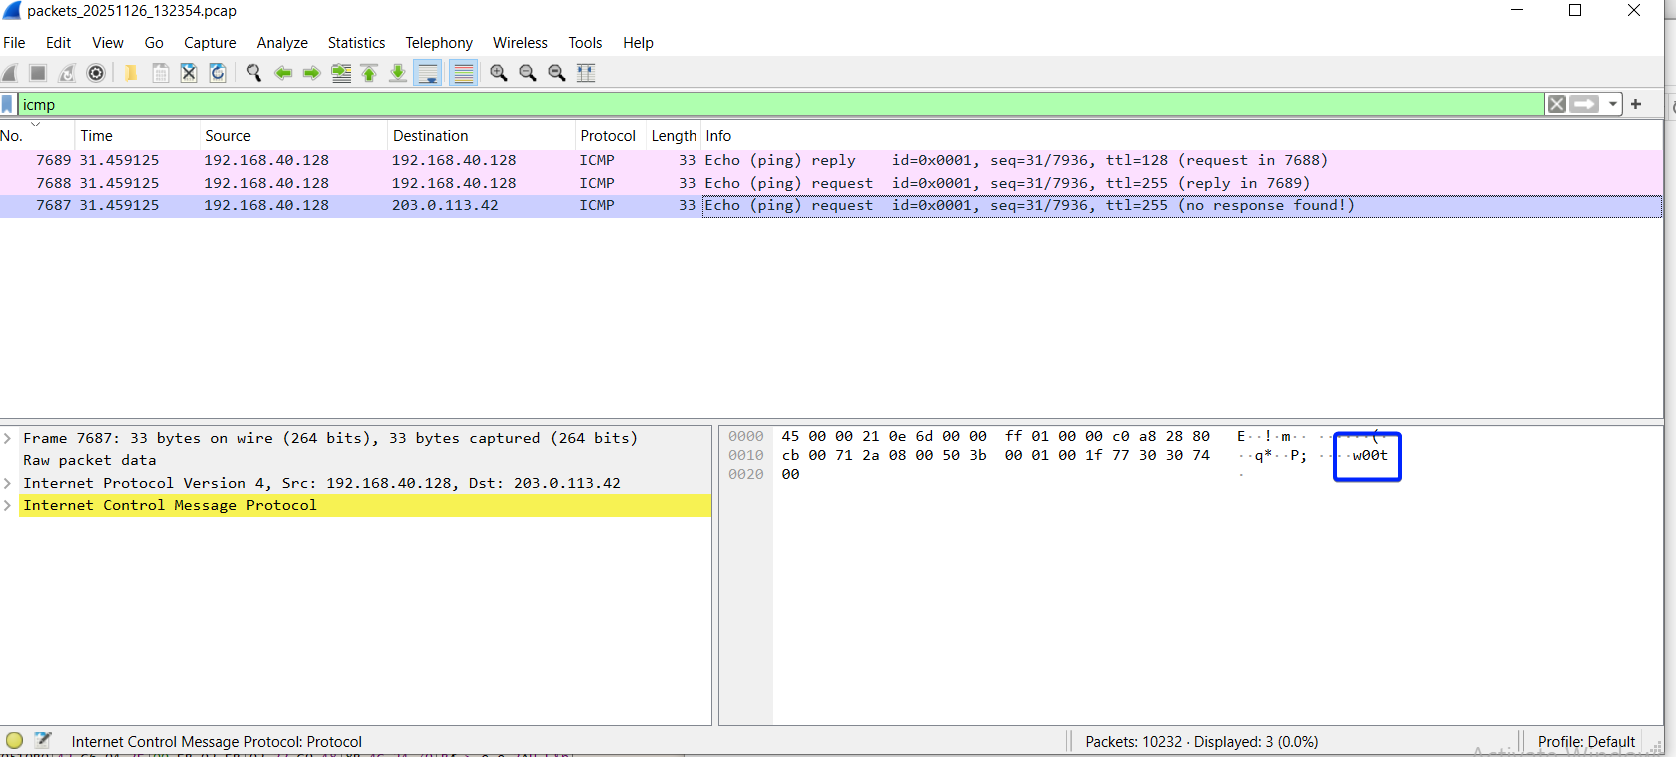Screen dimensions: 1676x757
Task: Expand Internet Control Message Protocol row
Action: tap(8, 505)
